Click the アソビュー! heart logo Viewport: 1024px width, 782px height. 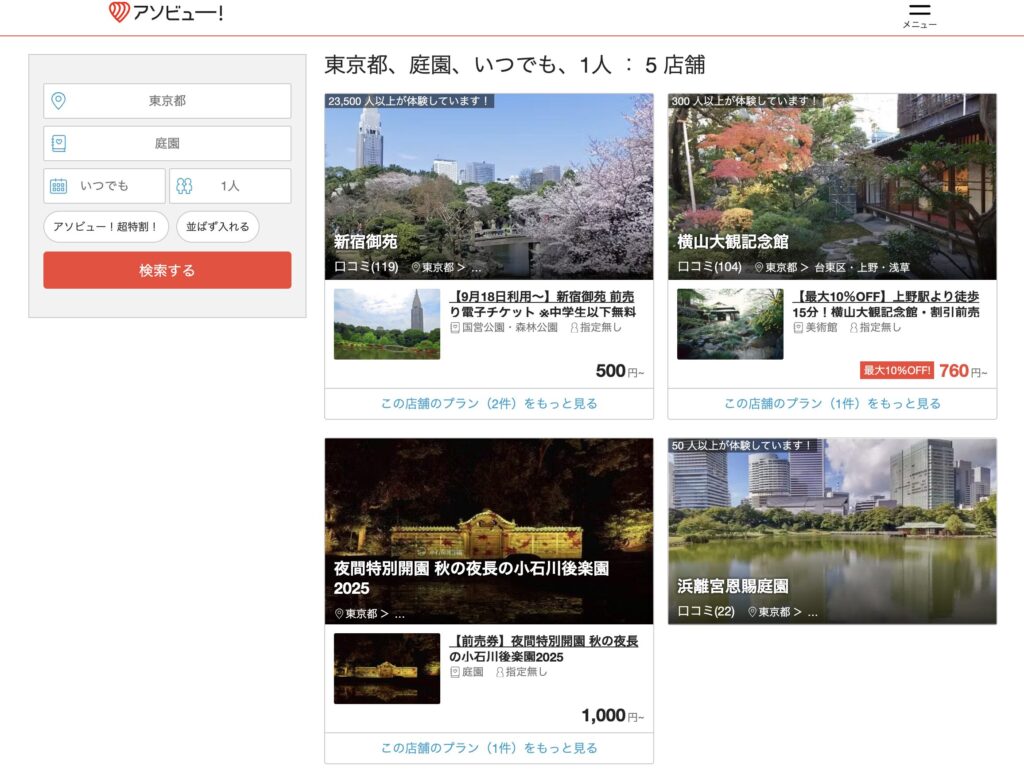119,13
